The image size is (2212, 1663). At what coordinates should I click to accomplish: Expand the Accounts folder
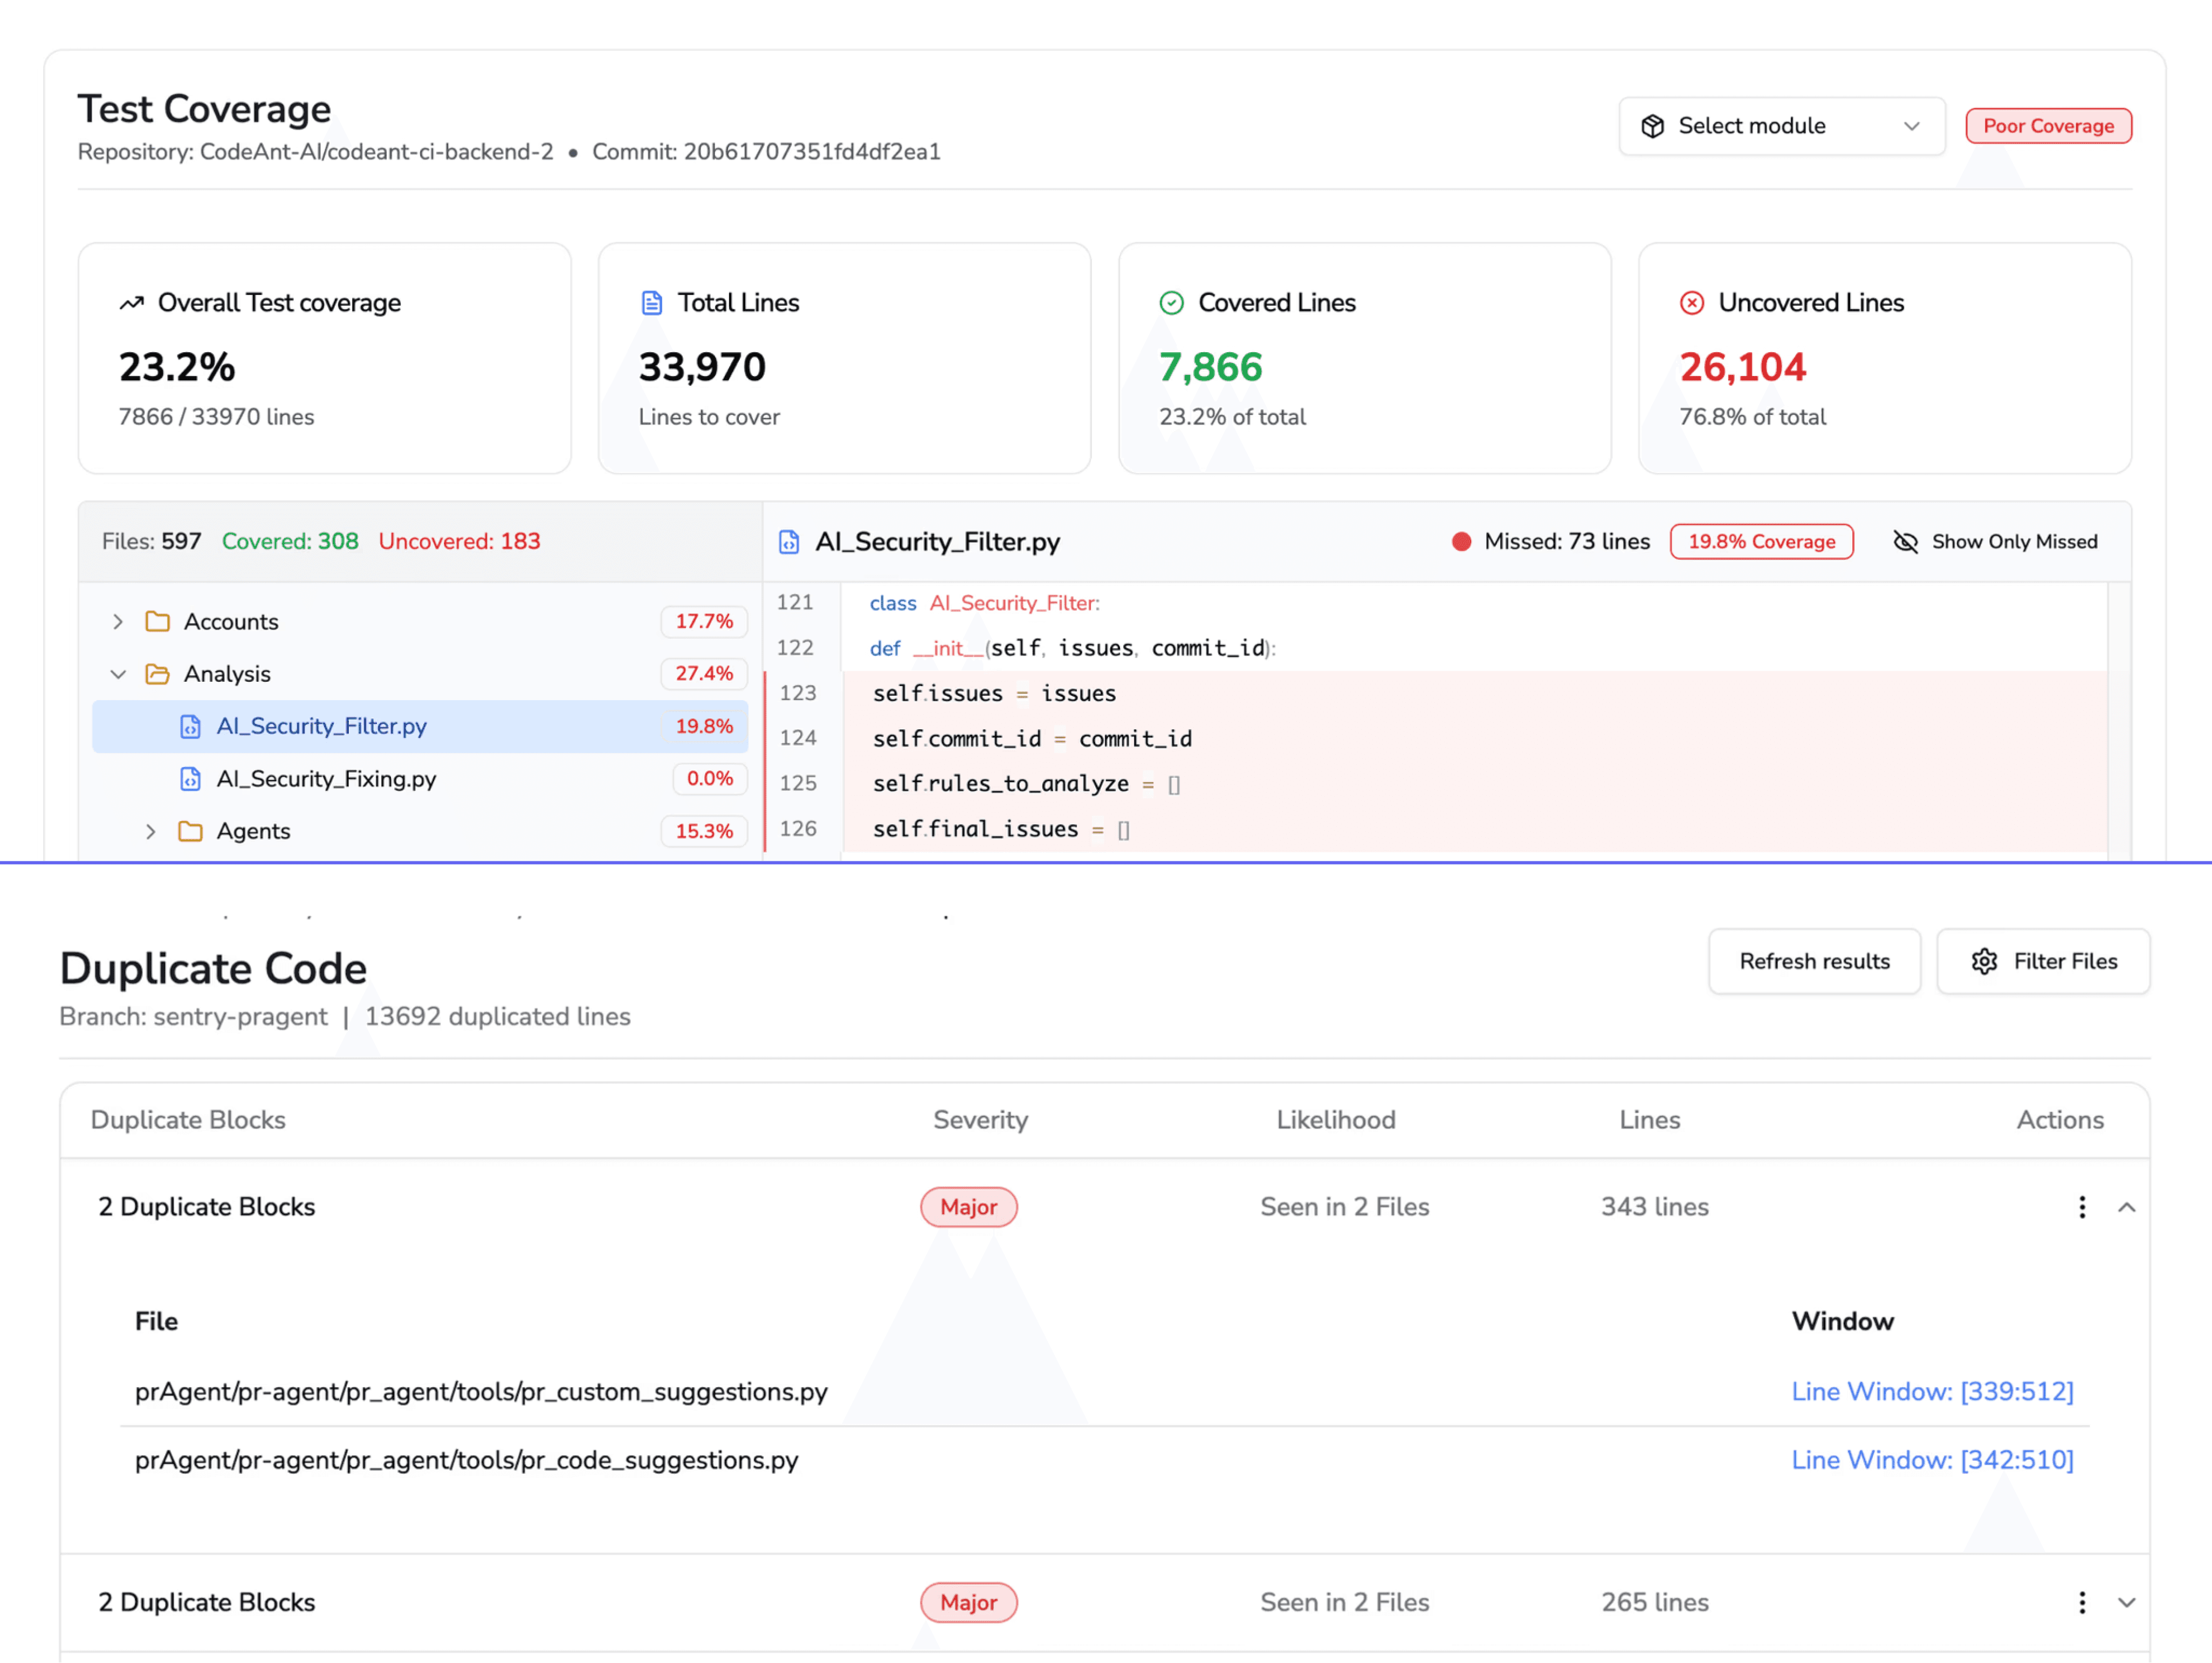click(118, 621)
